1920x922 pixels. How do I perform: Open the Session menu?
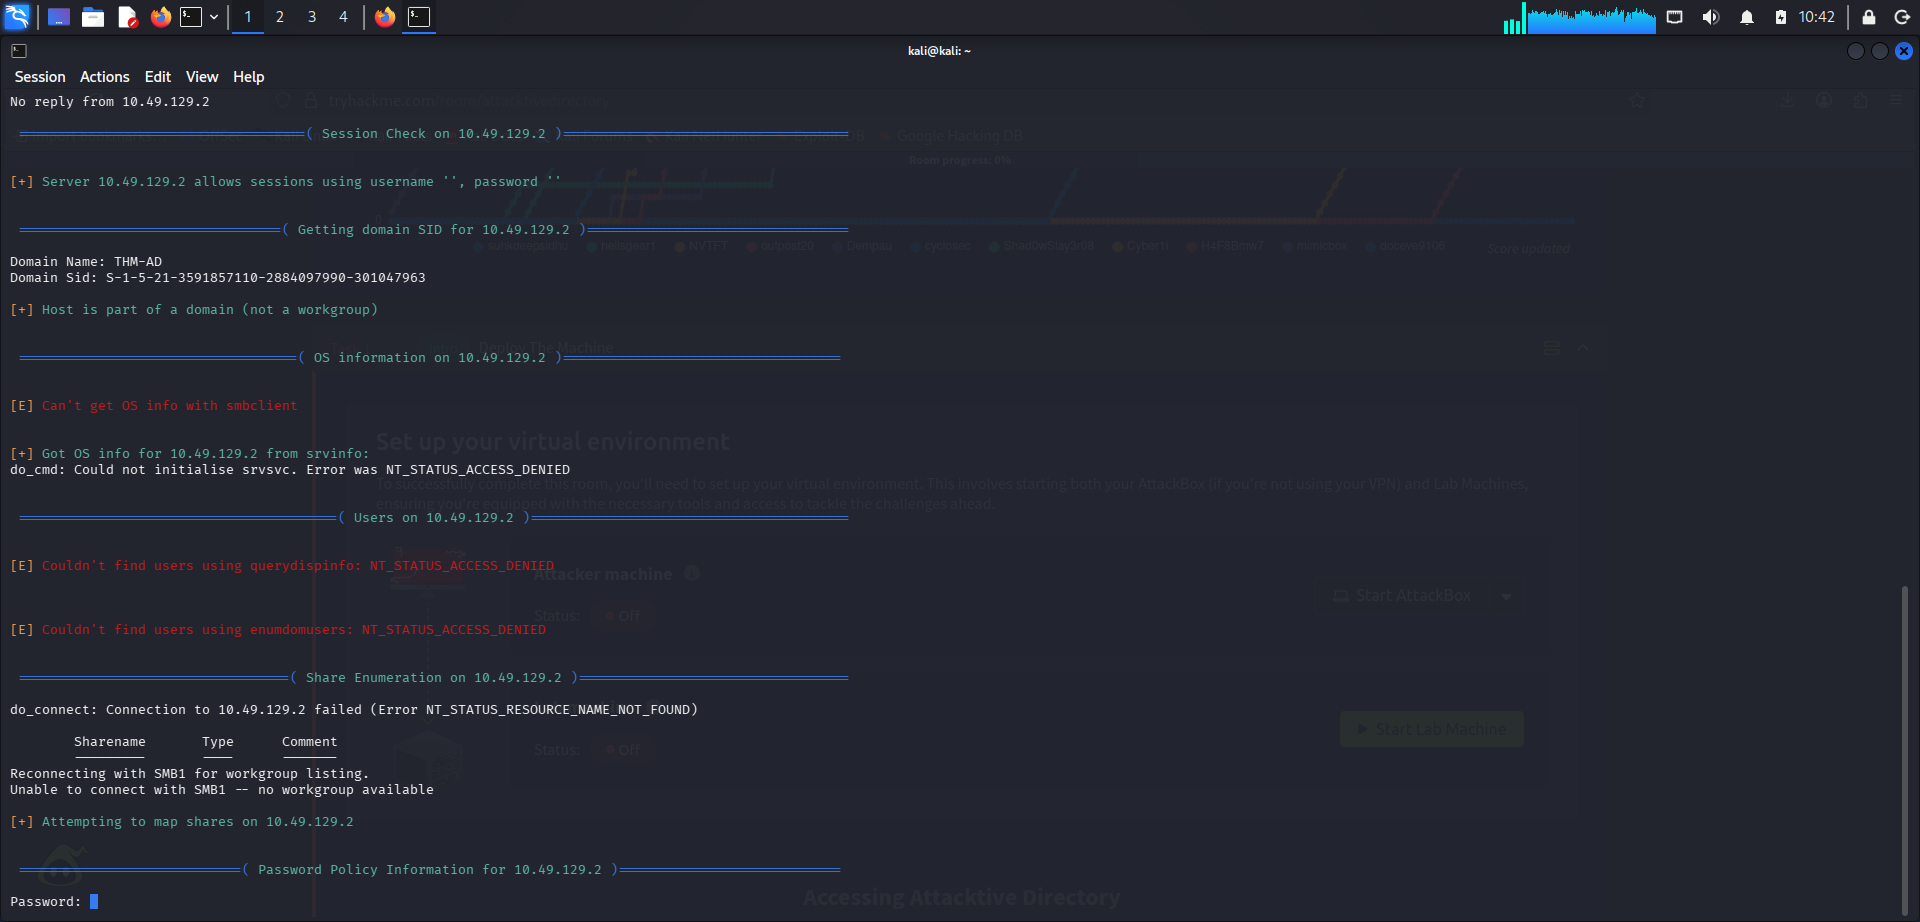point(40,77)
